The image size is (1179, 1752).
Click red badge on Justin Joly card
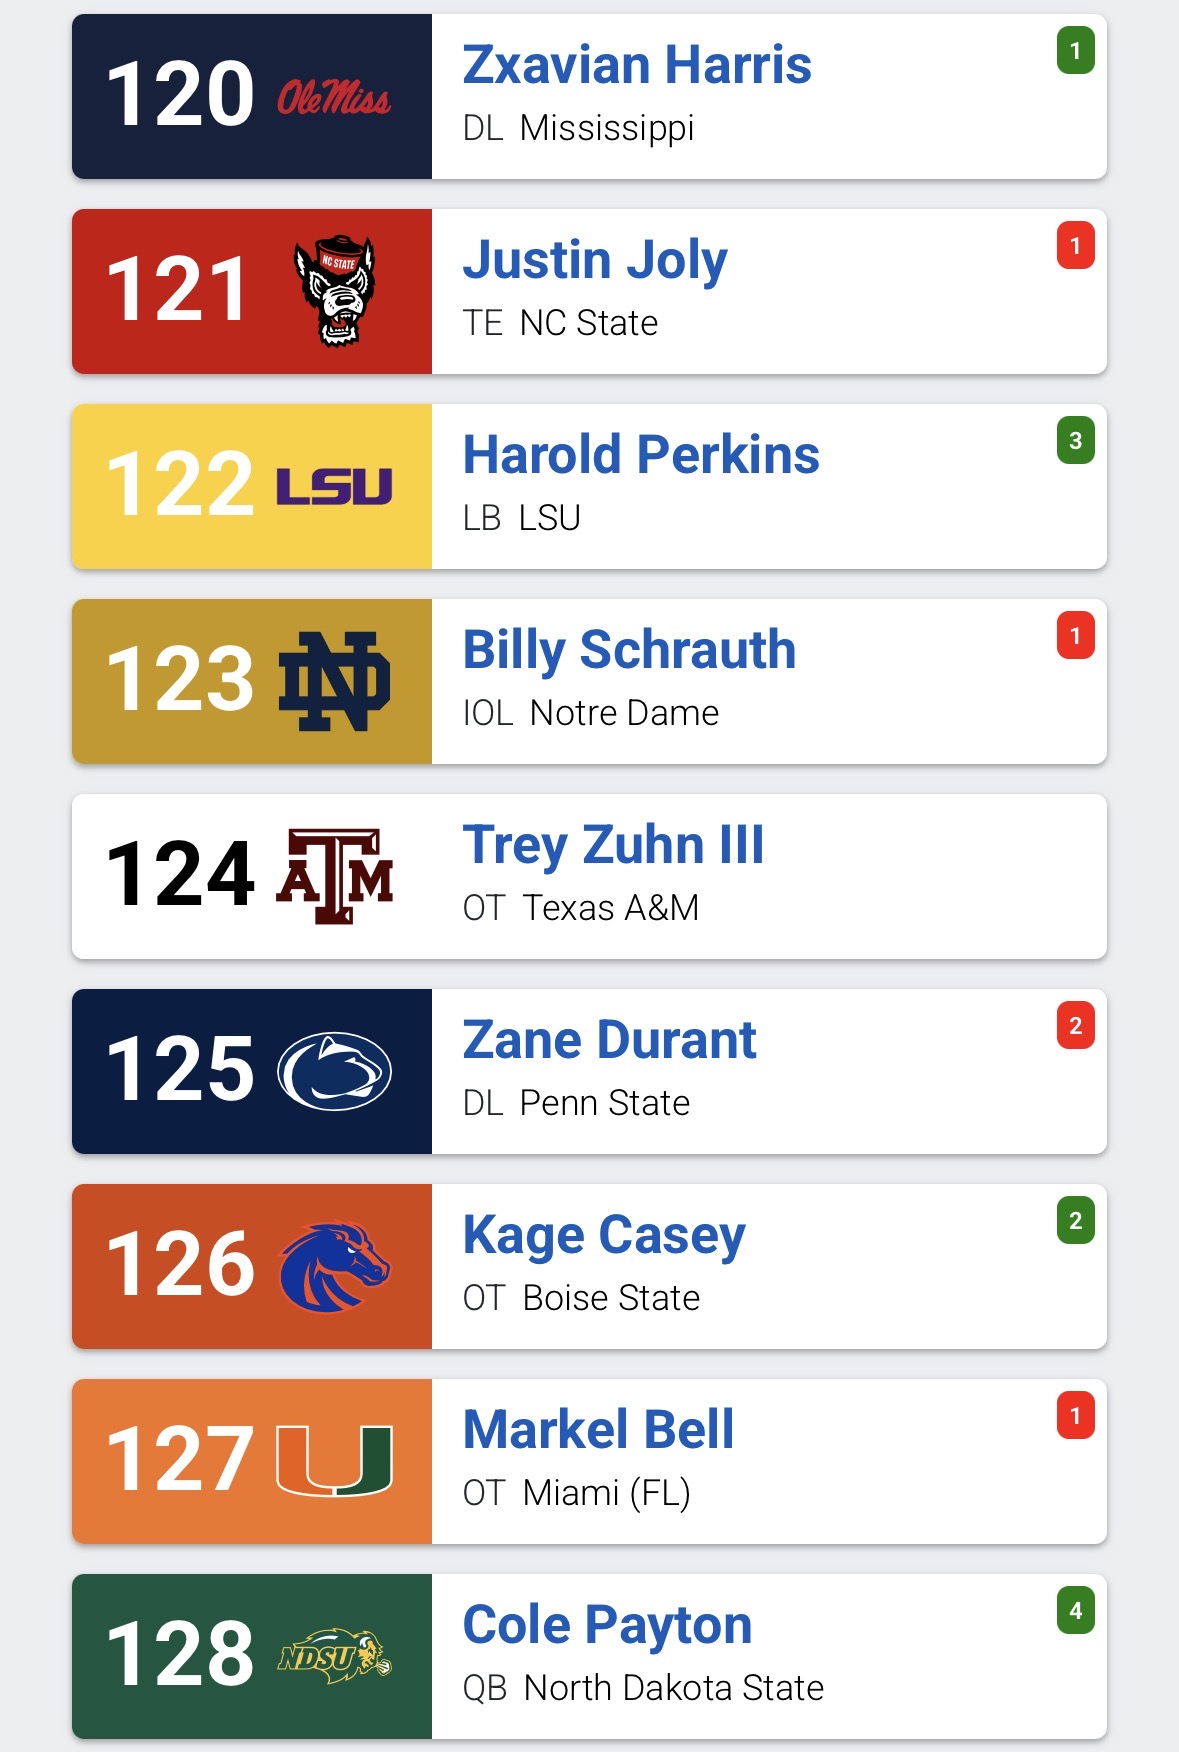tap(1075, 246)
